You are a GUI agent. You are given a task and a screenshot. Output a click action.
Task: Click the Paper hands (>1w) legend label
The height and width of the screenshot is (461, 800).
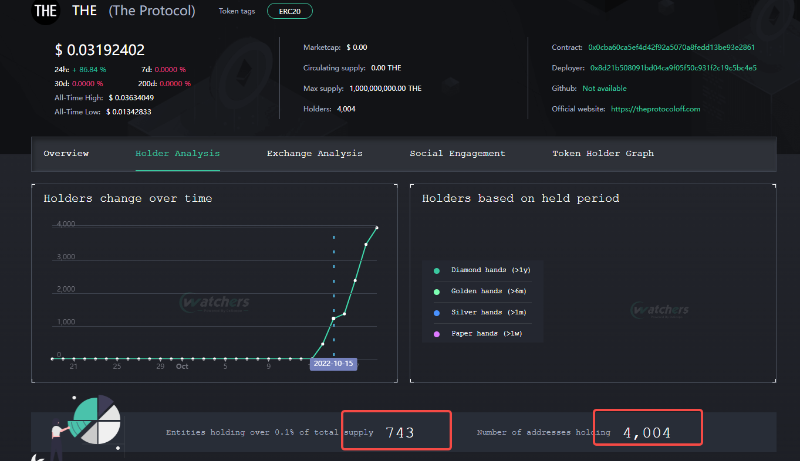coord(487,334)
